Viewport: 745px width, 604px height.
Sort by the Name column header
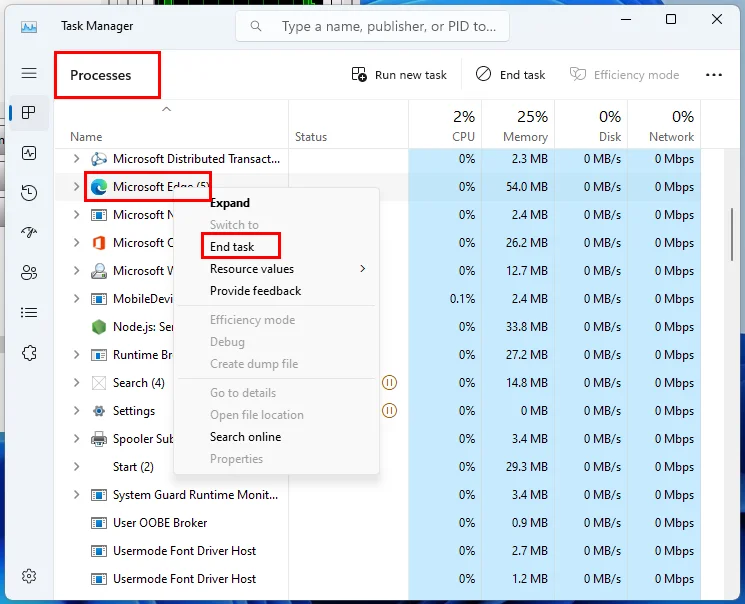[x=172, y=125]
